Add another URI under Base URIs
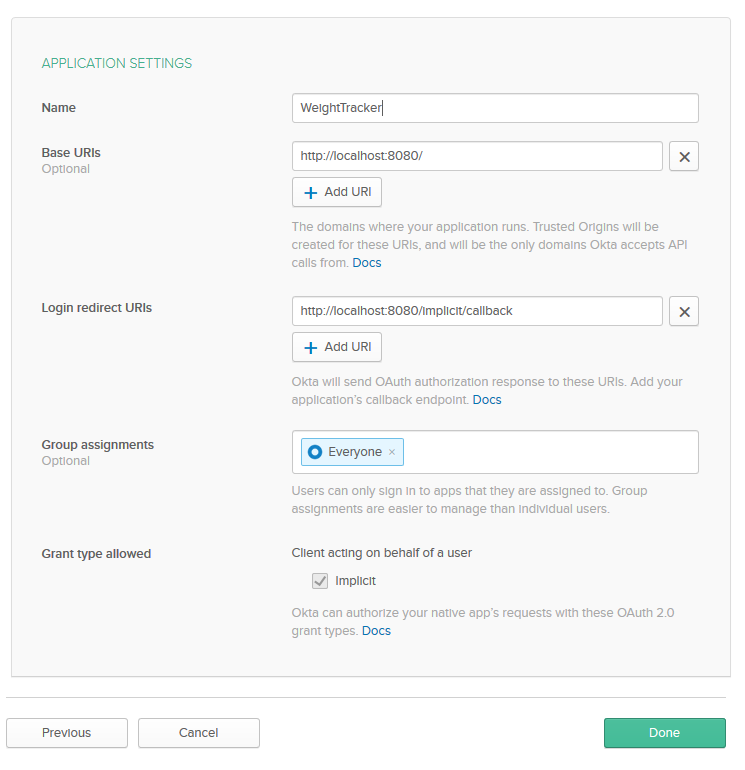745x770 pixels. coord(337,192)
